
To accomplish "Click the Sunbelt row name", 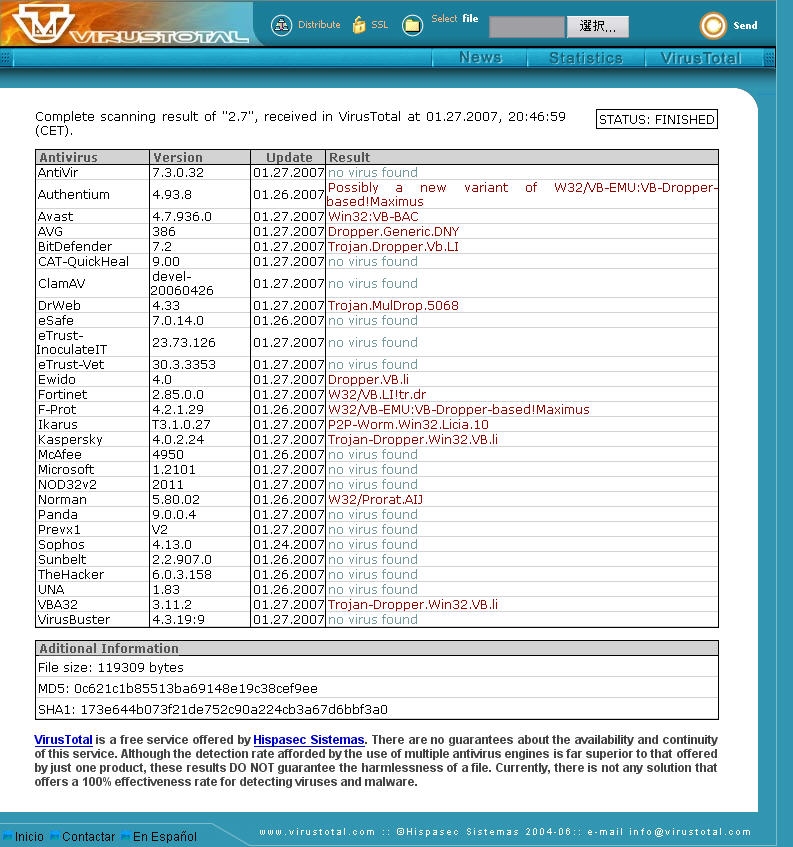I will click(x=62, y=560).
